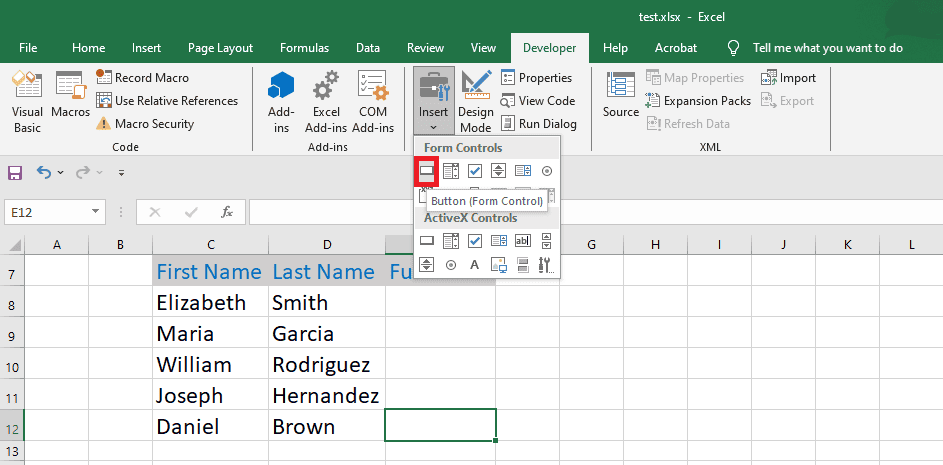This screenshot has width=943, height=465.
Task: Switch to the Formulas tab
Action: pos(304,48)
